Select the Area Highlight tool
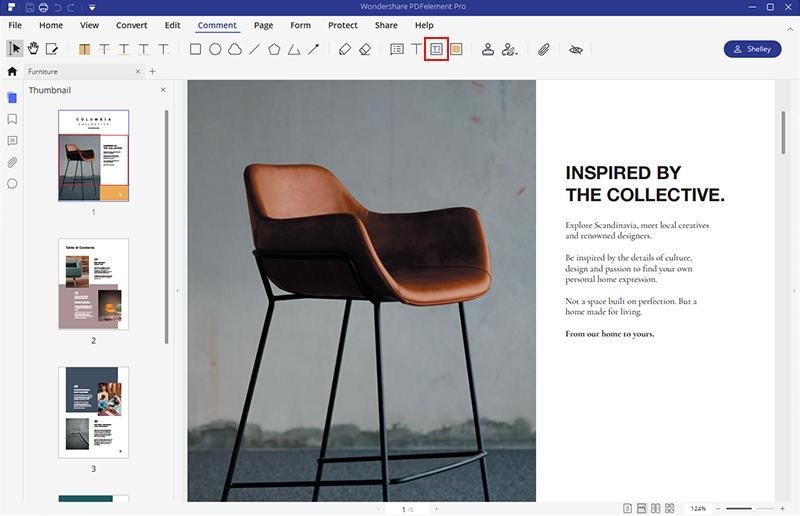The image size is (800, 516). 457,49
